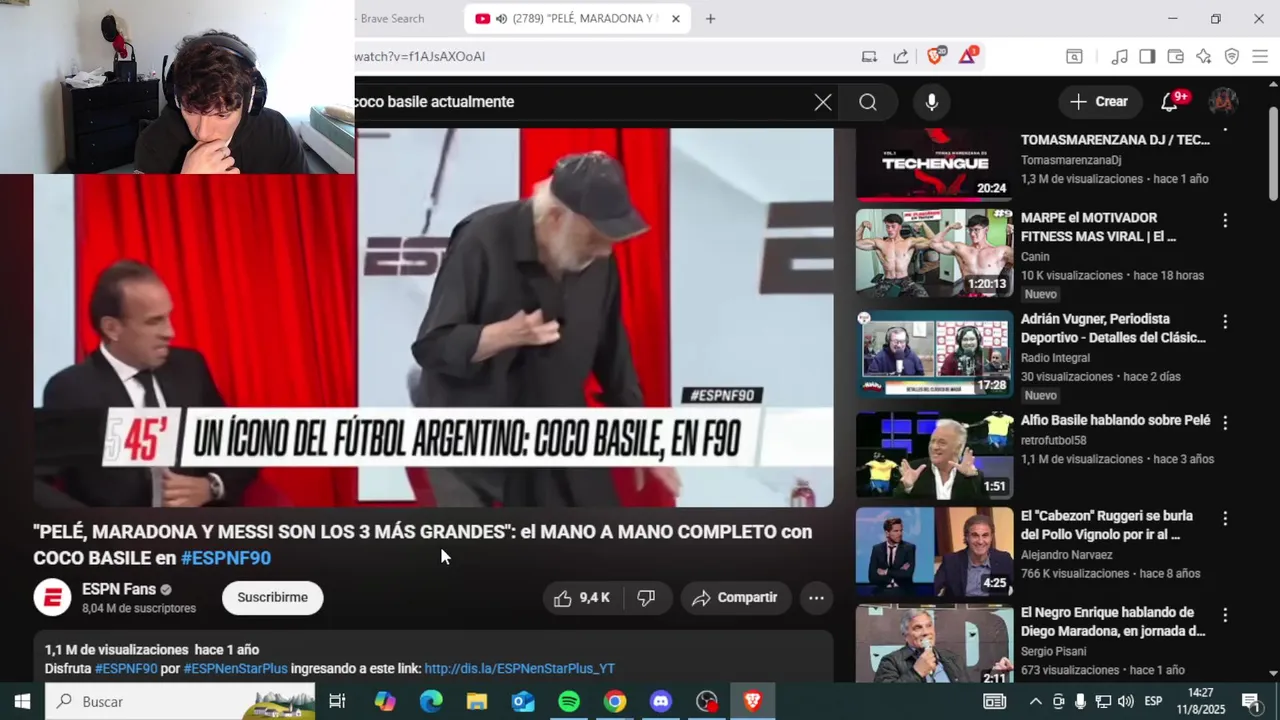Open the Brave hamburger menu
This screenshot has width=1280, height=720.
pos(1259,57)
